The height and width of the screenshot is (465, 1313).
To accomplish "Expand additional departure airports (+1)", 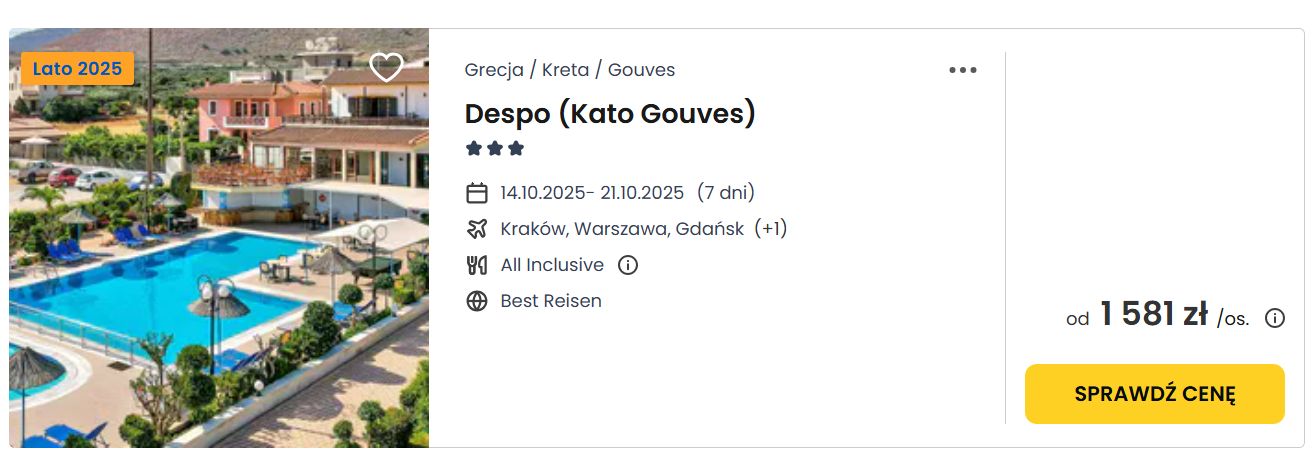I will (771, 229).
